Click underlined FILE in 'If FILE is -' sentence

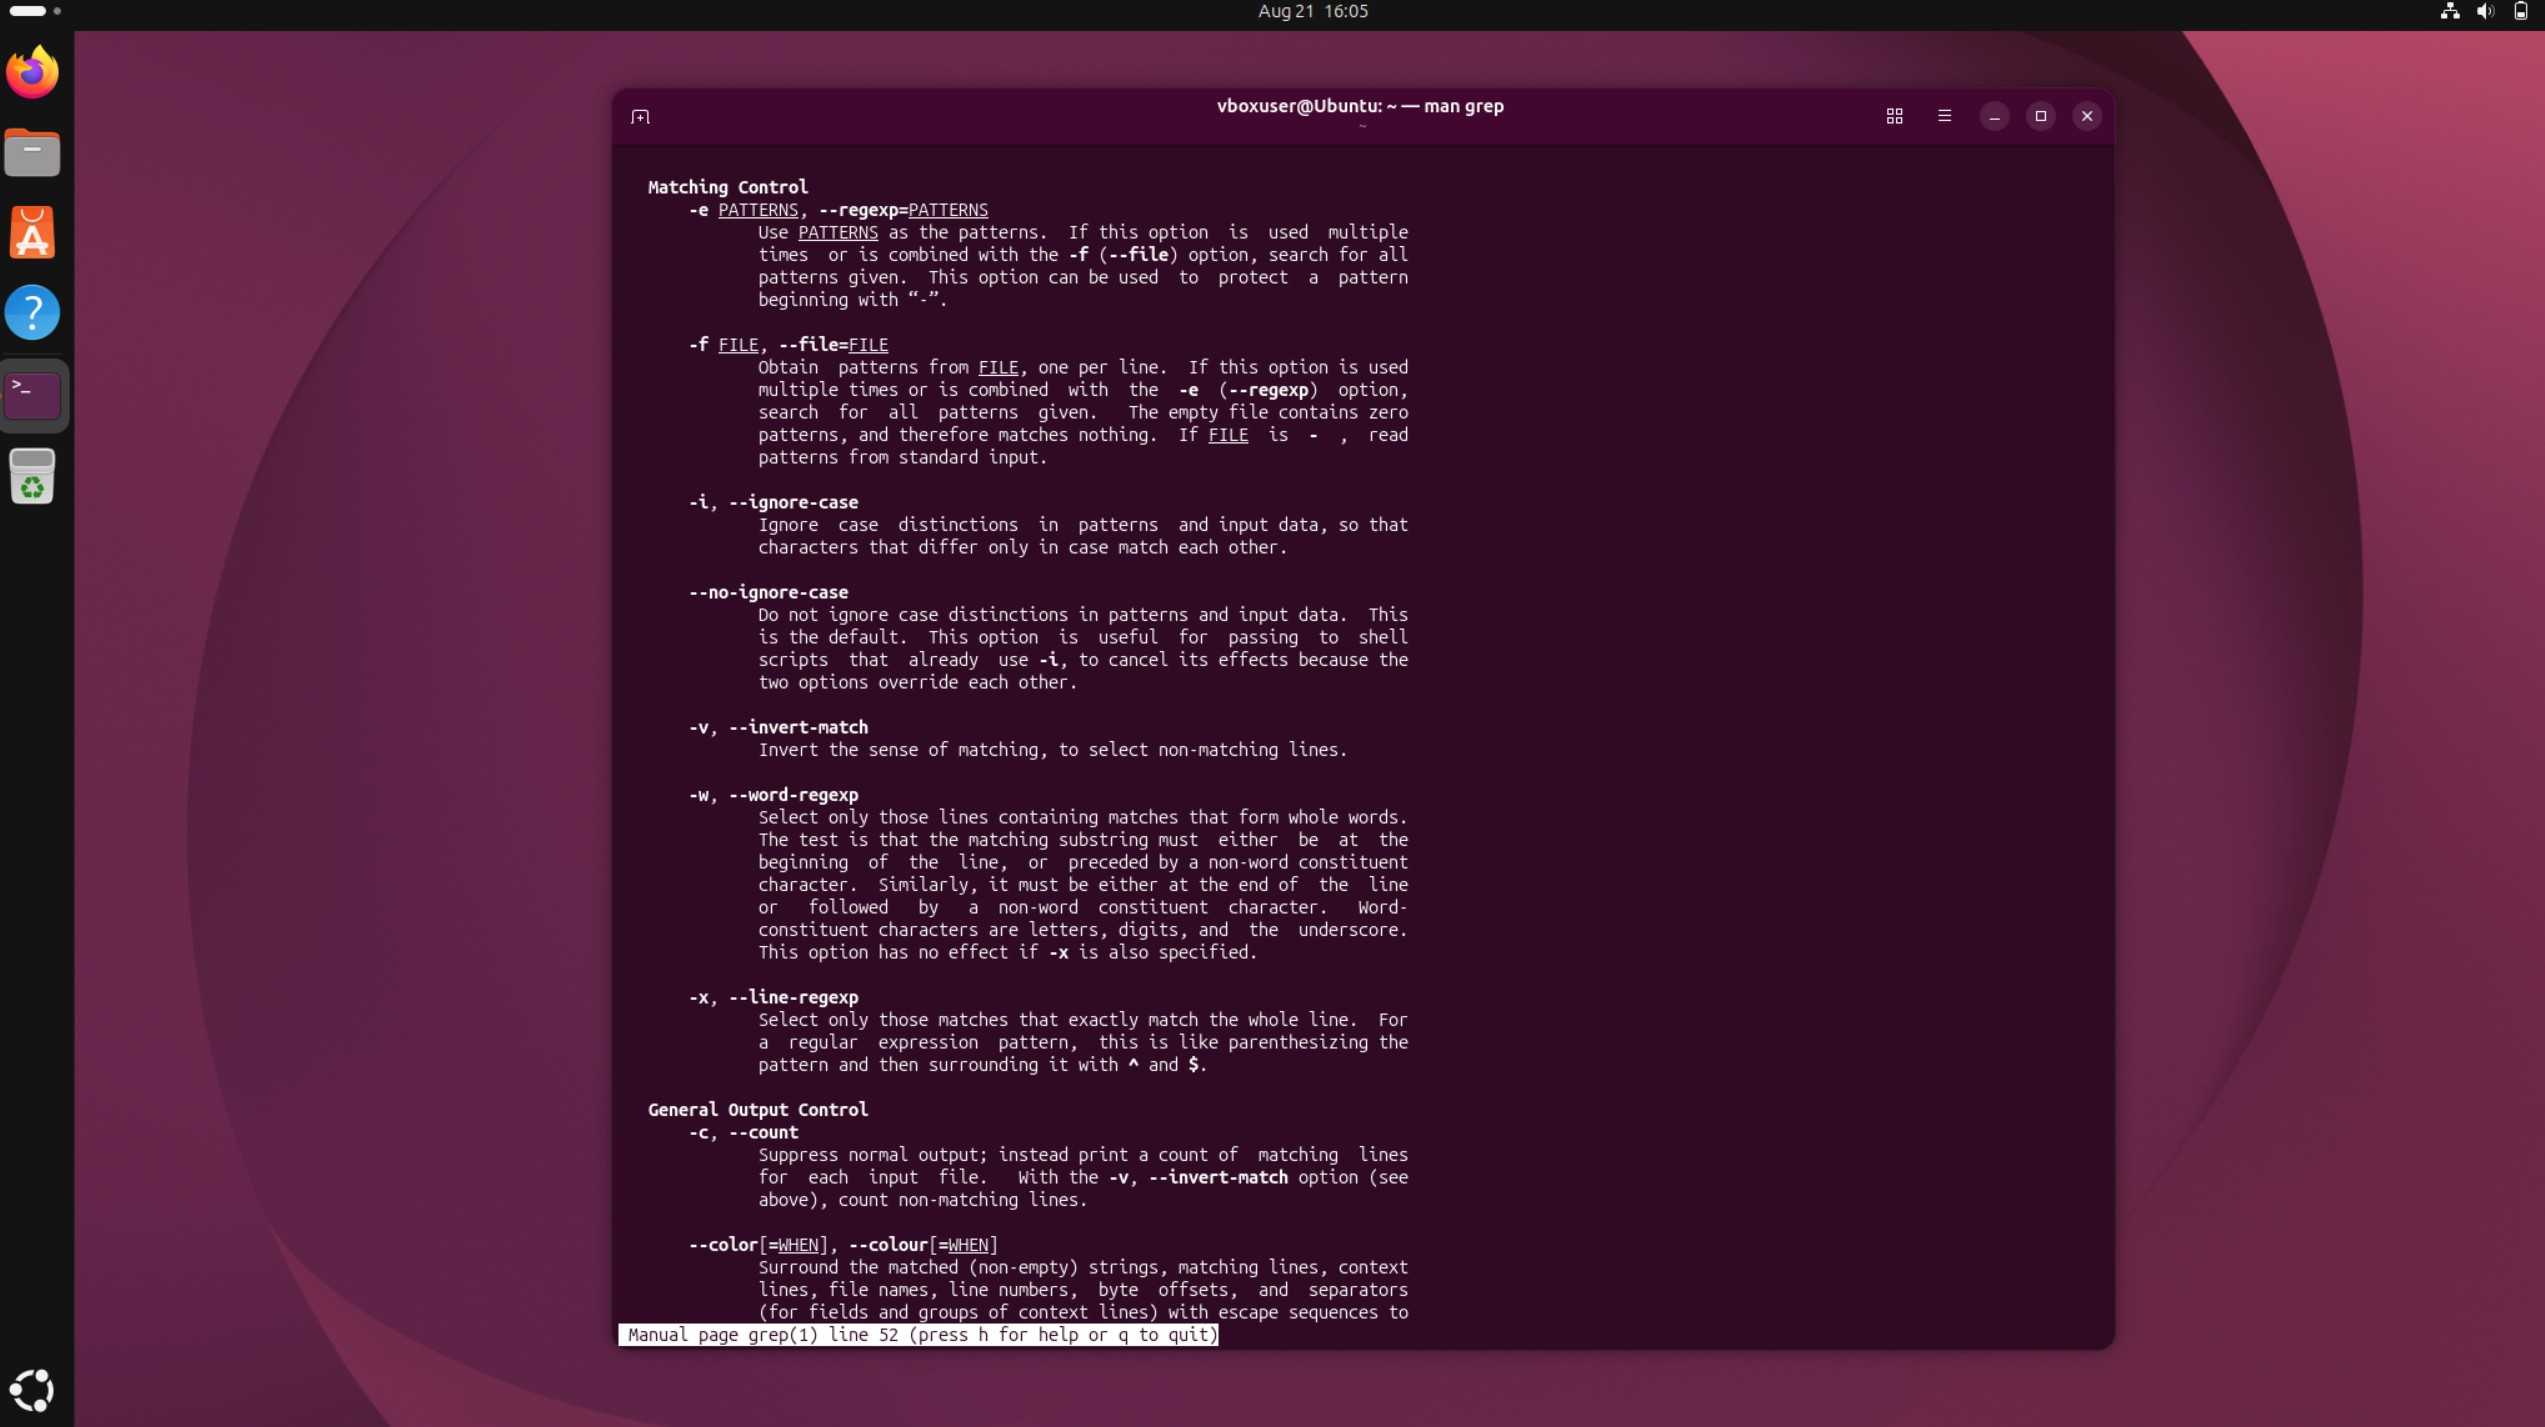pyautogui.click(x=1228, y=435)
